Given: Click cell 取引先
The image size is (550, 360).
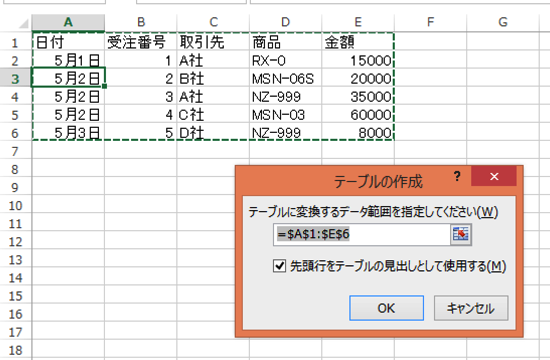Looking at the screenshot, I should [213, 42].
